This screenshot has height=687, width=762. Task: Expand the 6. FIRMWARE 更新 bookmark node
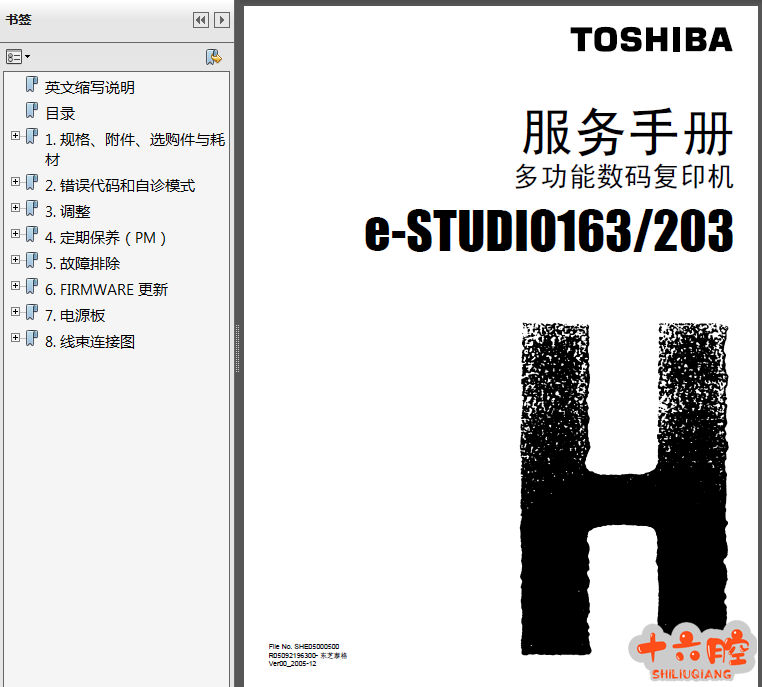15,287
